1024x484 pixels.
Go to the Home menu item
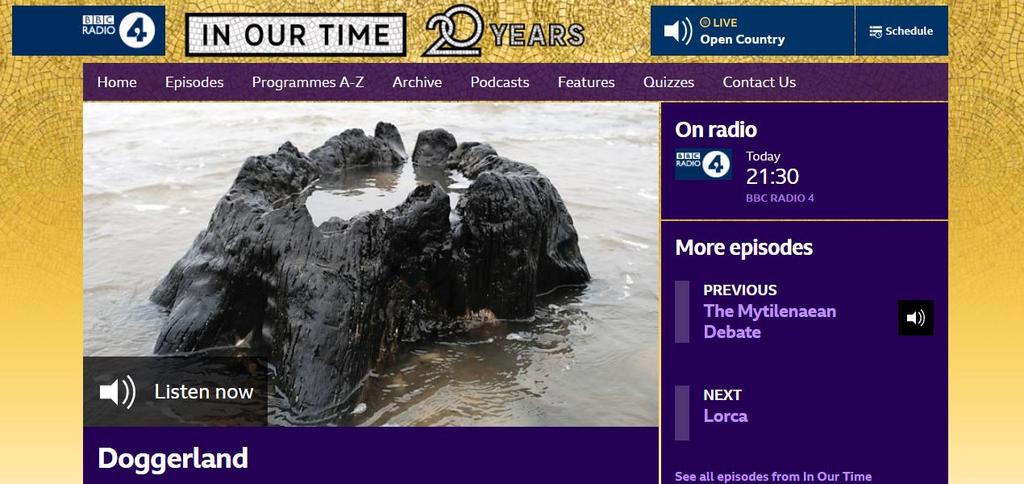117,82
